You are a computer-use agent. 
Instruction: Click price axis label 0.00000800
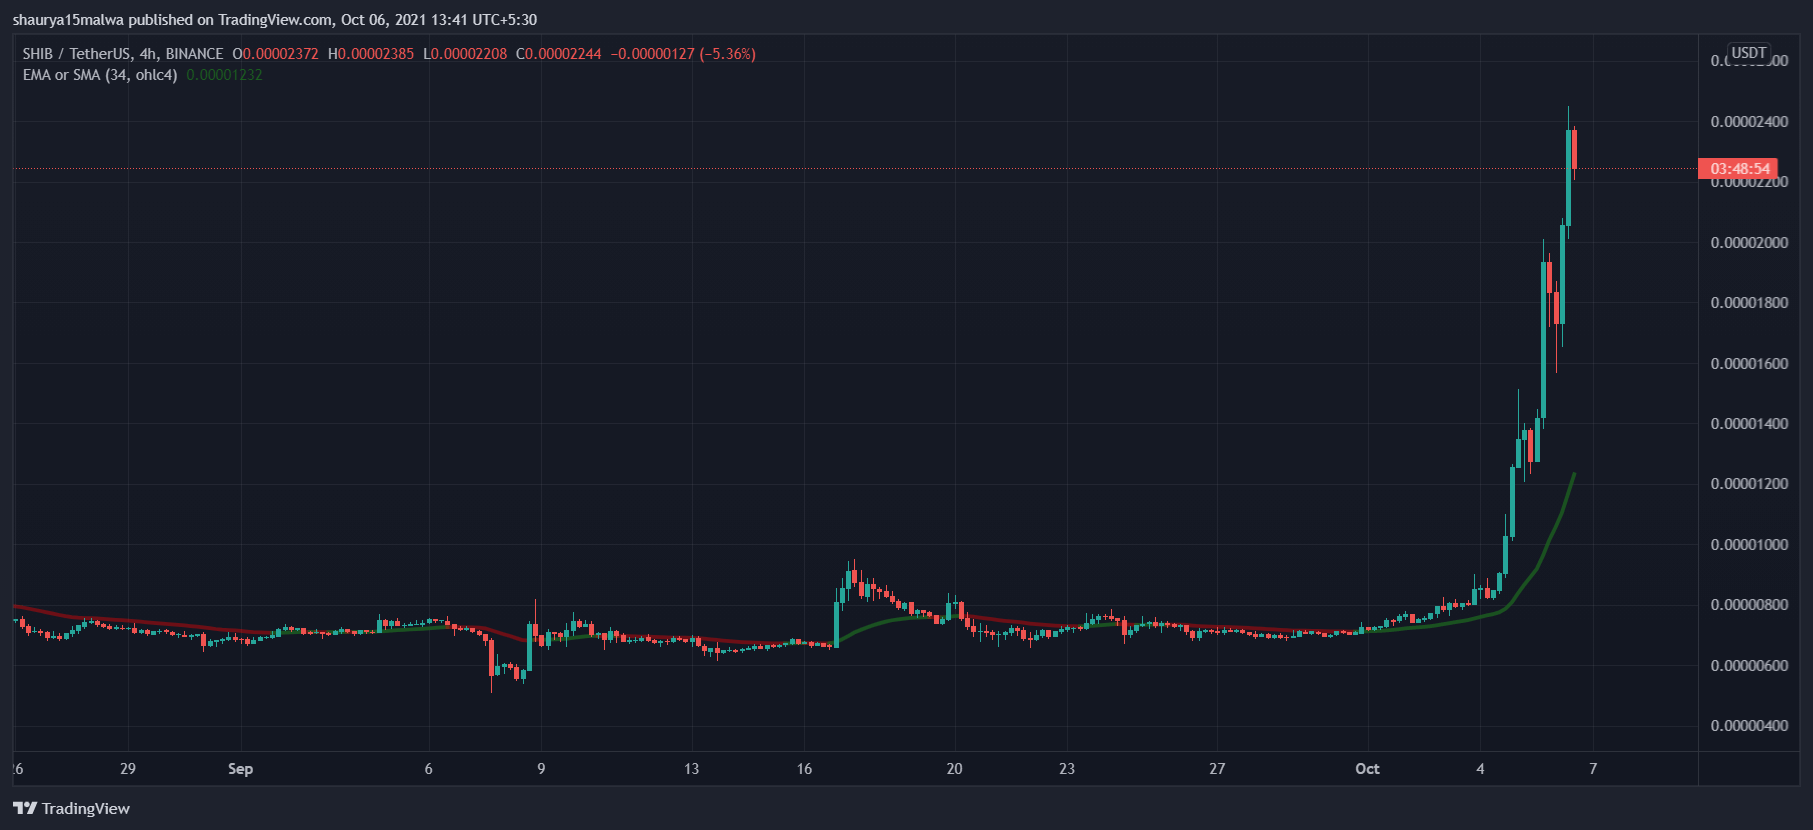pos(1749,605)
